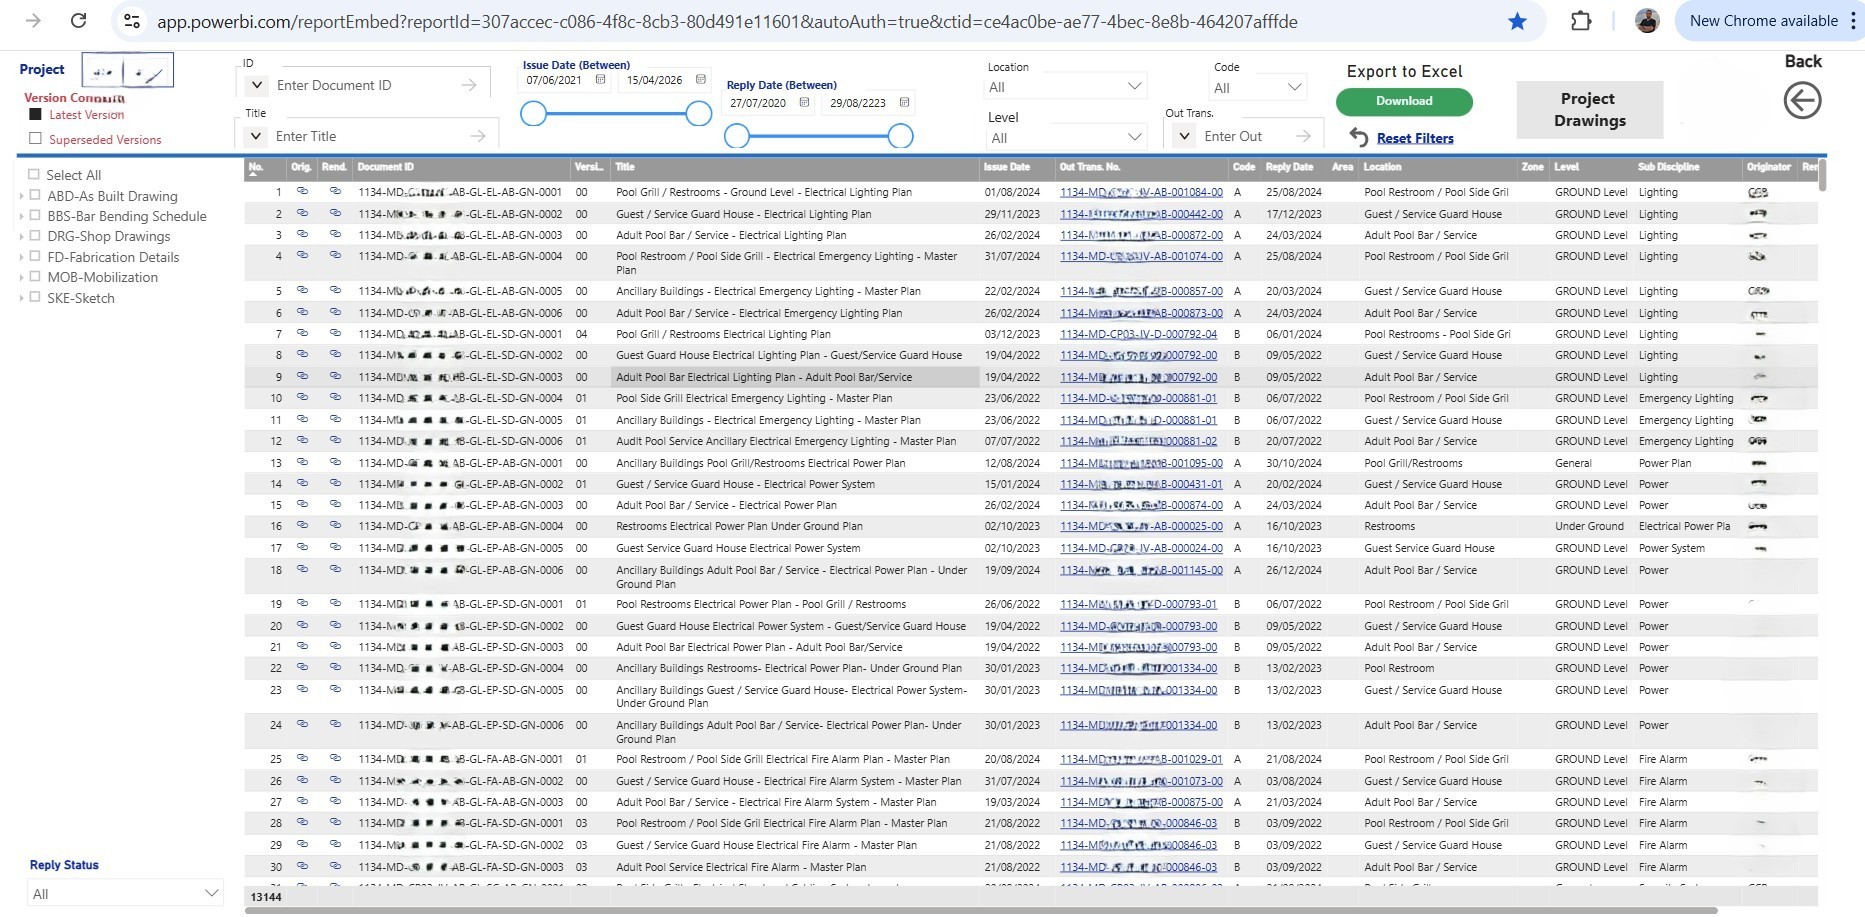The height and width of the screenshot is (917, 1865).
Task: Click the Rend. view icon in row 5
Action: coord(335,290)
